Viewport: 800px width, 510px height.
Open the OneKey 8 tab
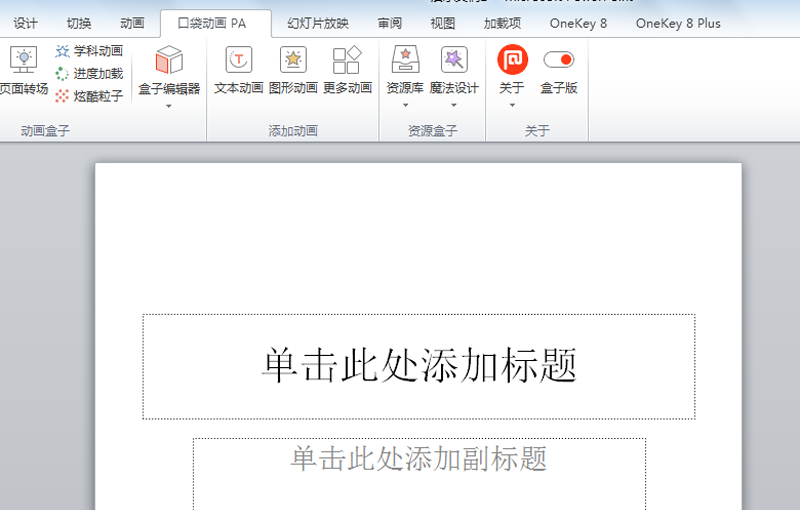578,23
